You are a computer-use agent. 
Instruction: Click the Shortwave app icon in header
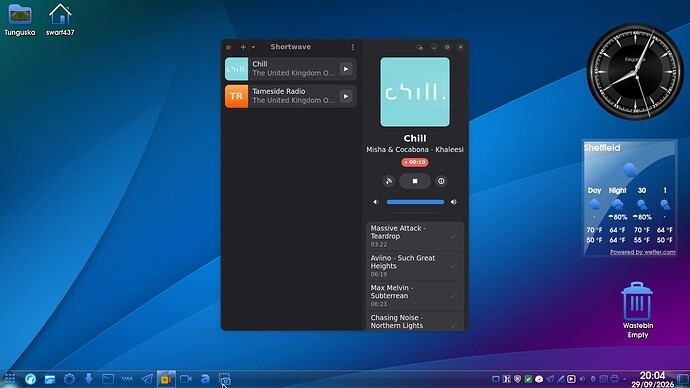229,47
